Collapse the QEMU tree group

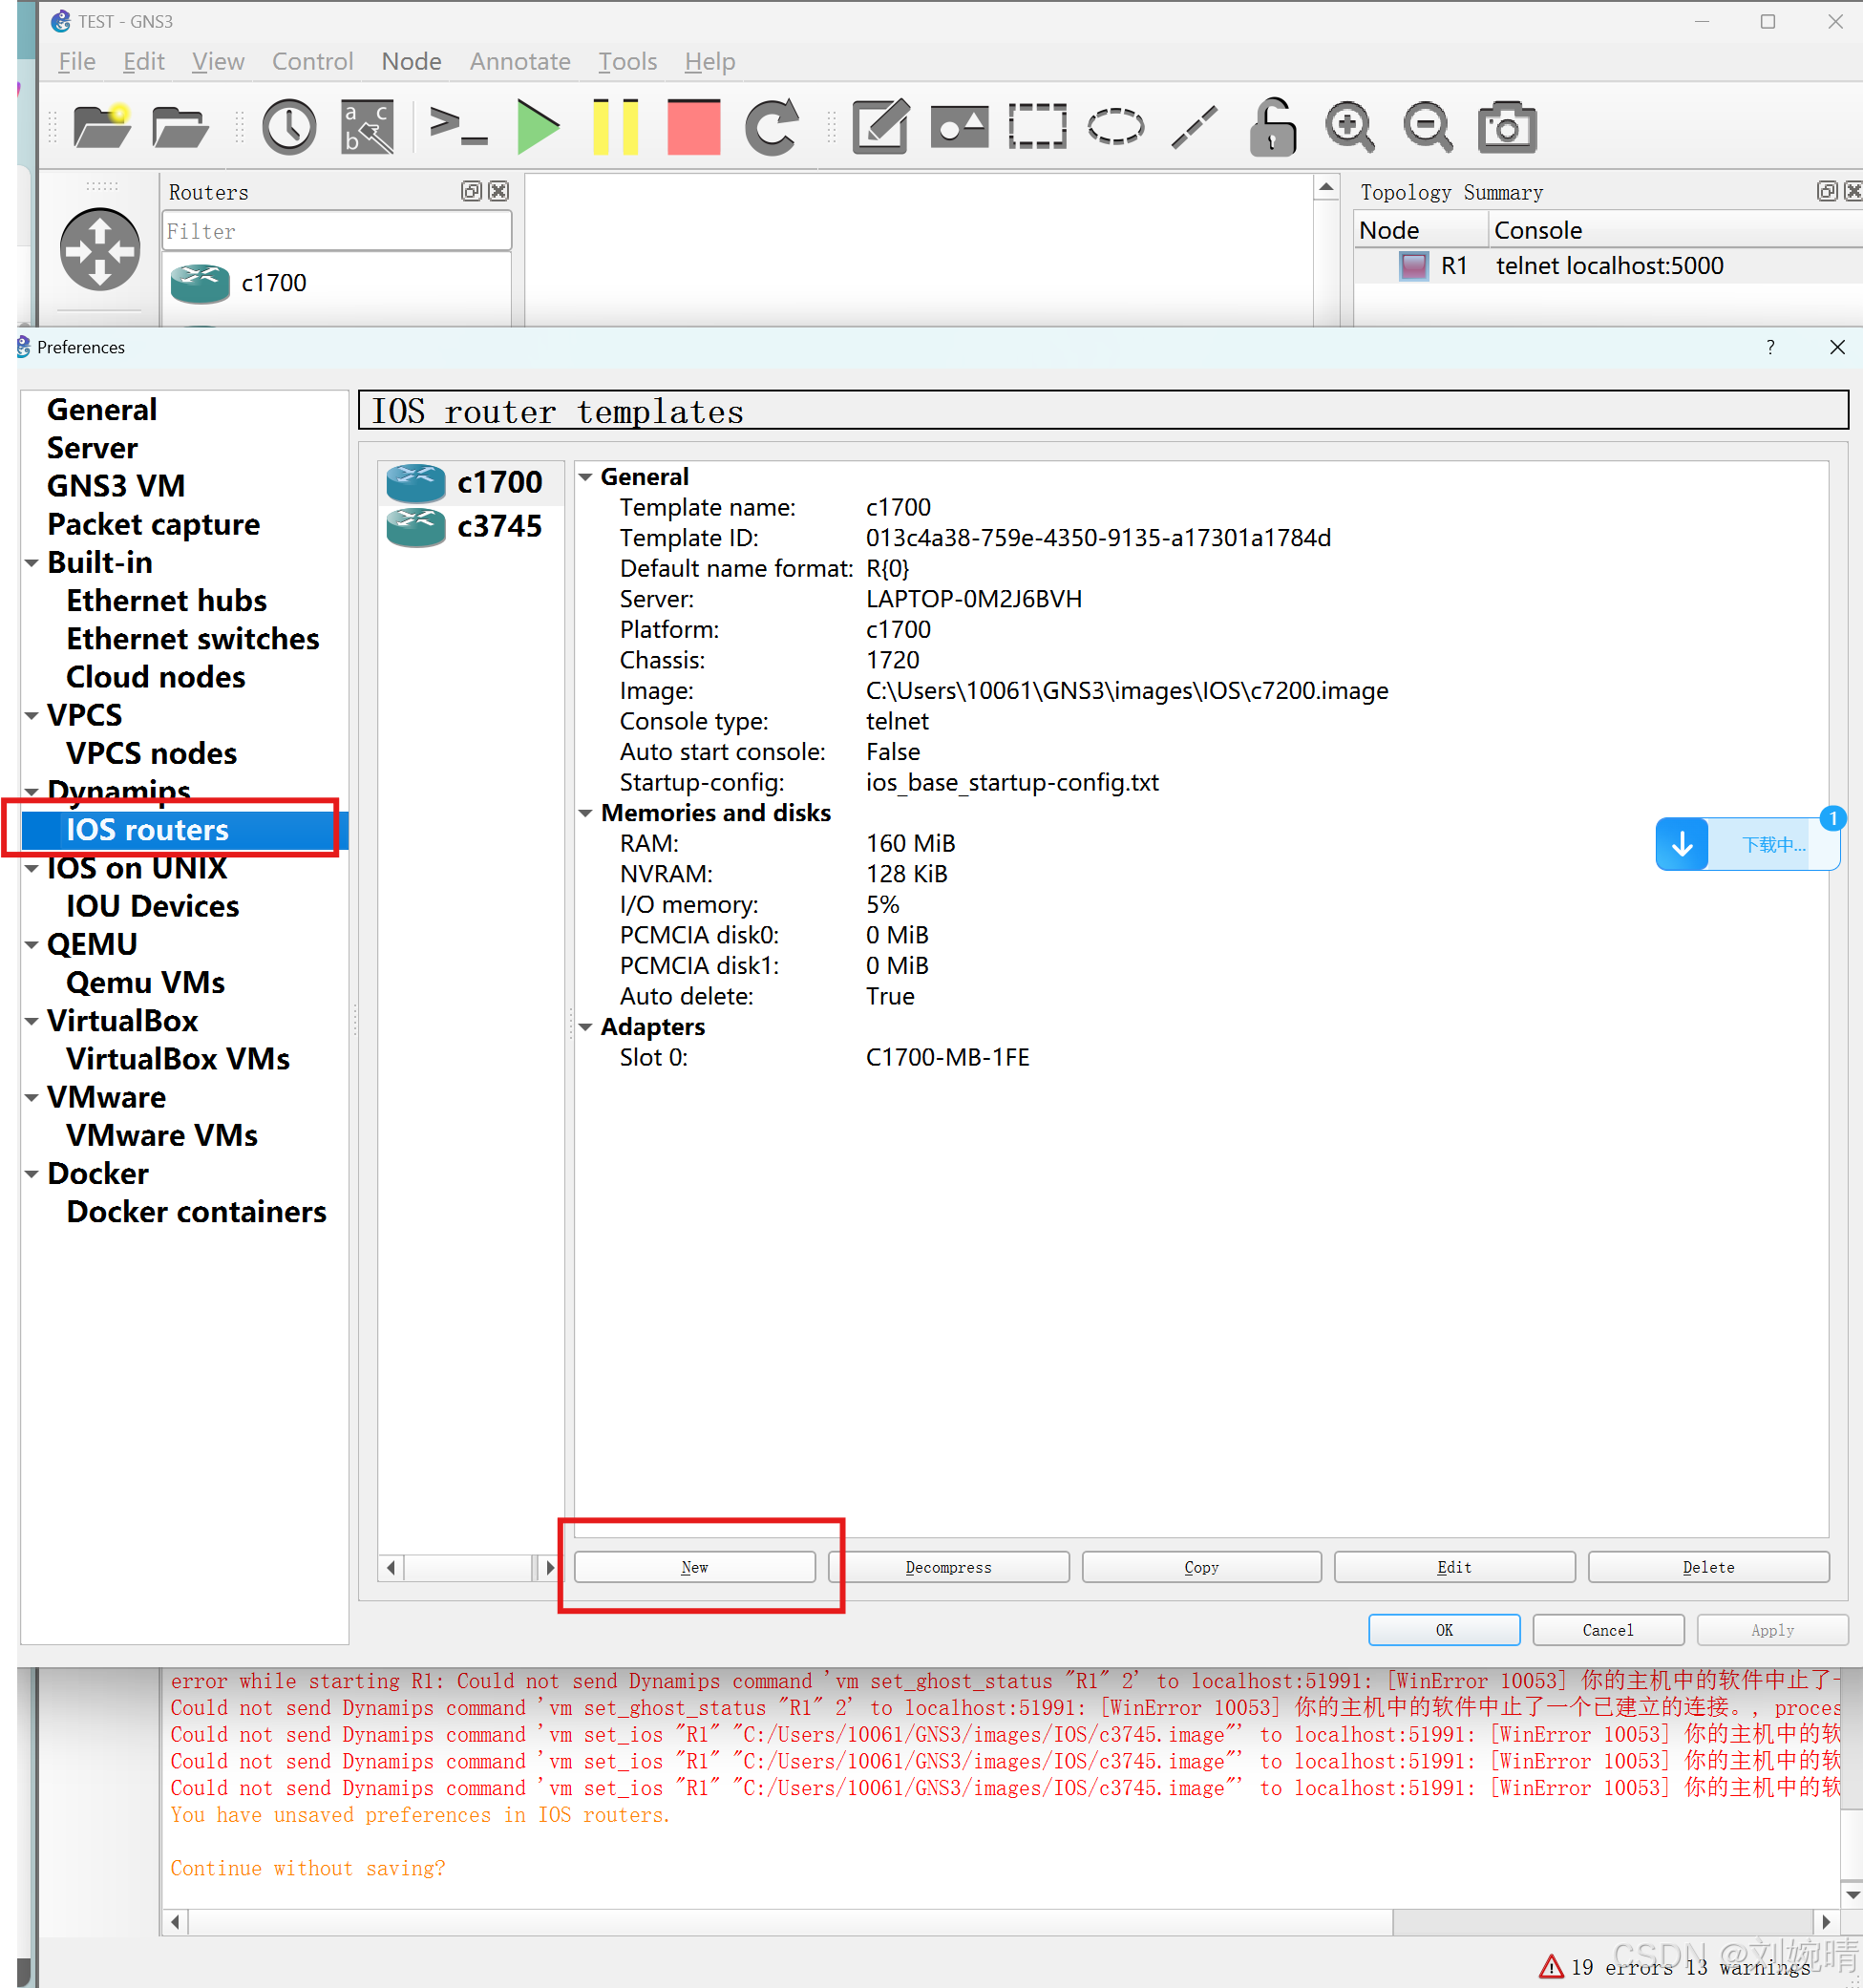tap(32, 944)
